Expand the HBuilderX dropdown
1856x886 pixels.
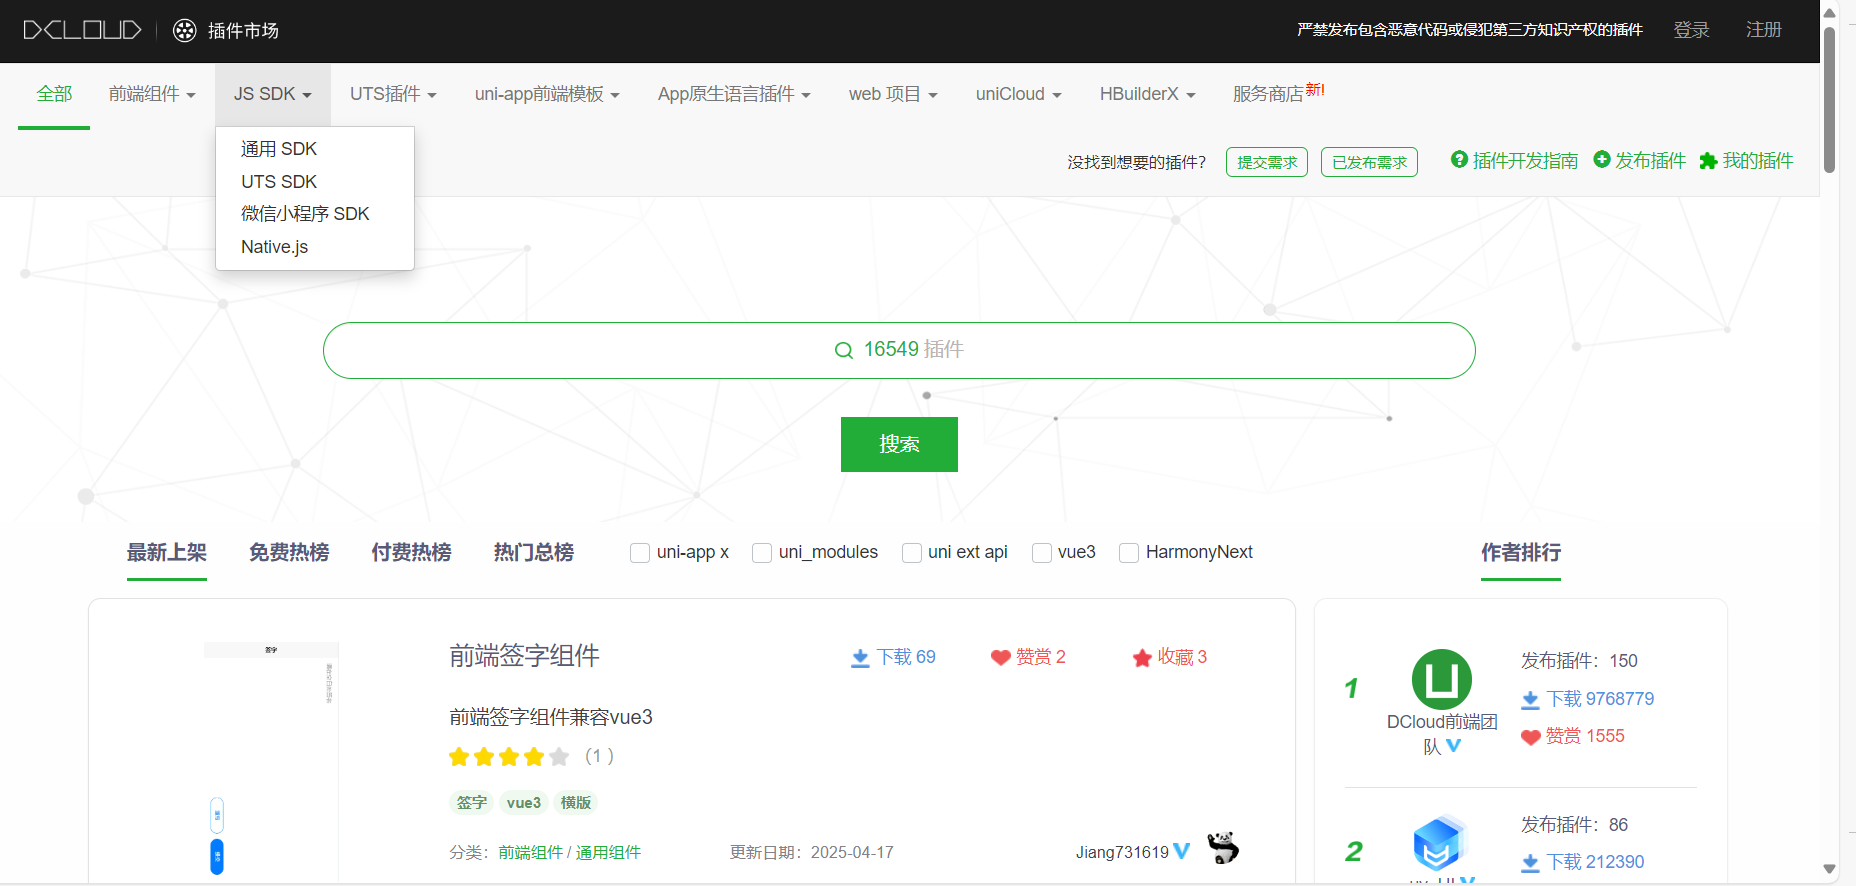pos(1147,94)
